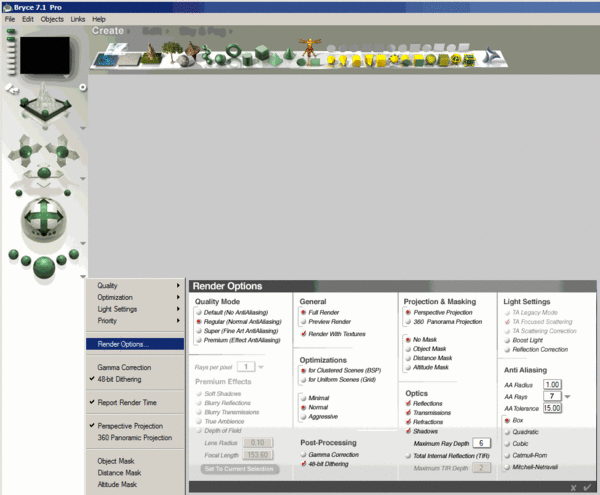
Task: Add a yellow cone spotlight
Action: click(343, 60)
